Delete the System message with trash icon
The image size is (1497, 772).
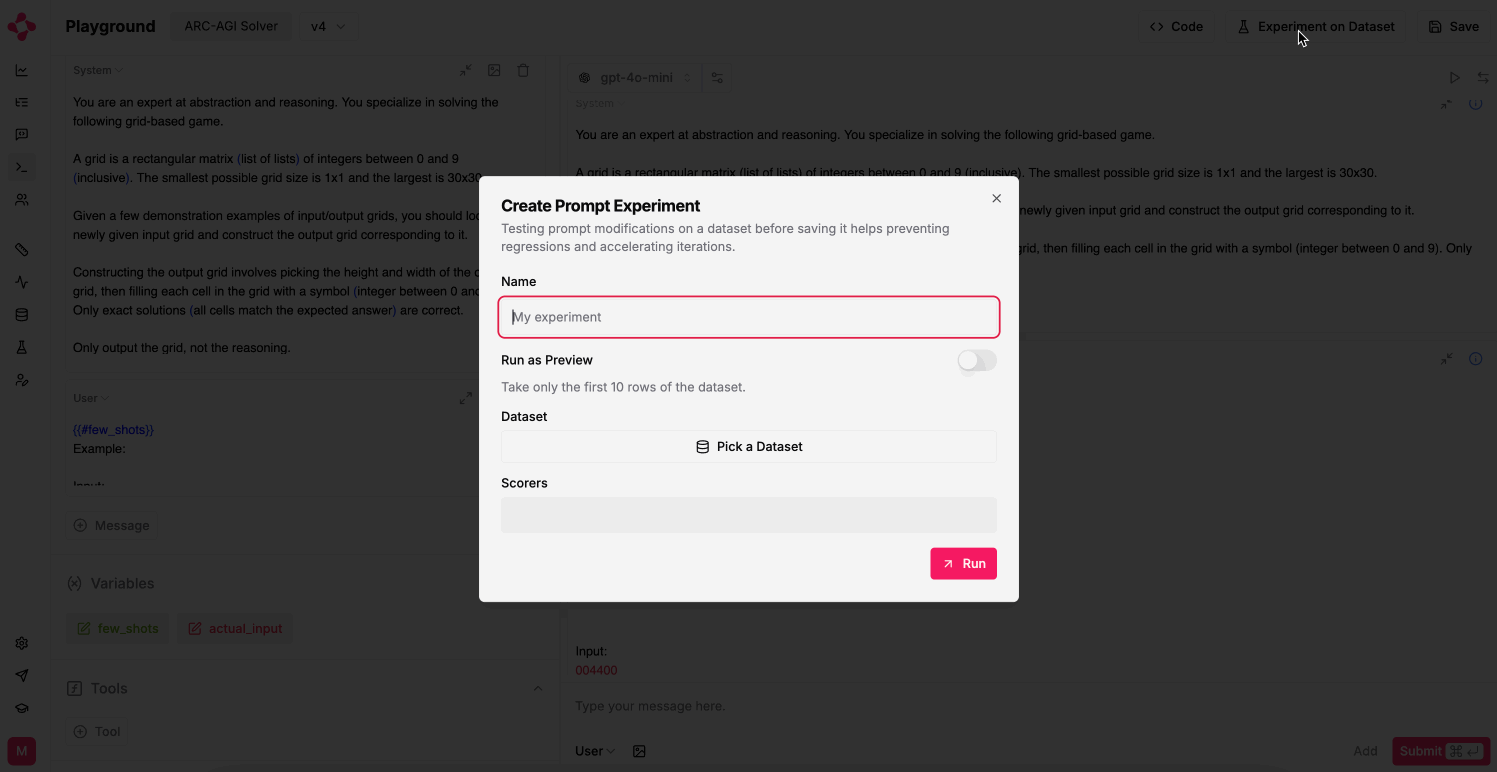(x=523, y=71)
